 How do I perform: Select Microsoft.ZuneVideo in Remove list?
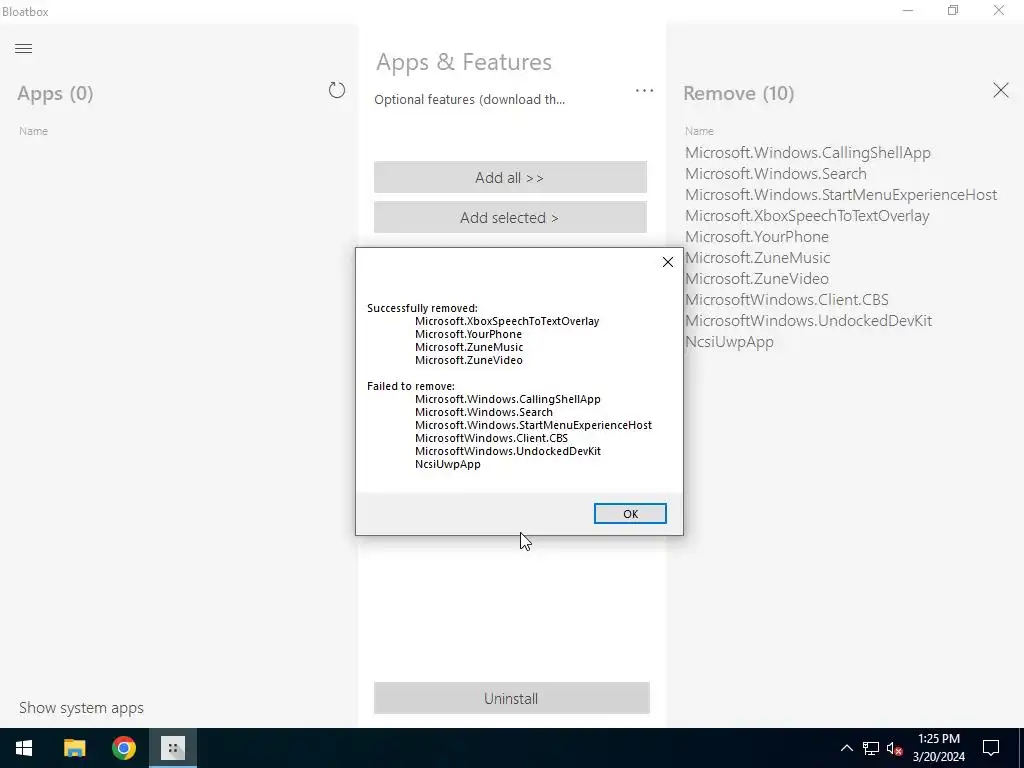757,278
